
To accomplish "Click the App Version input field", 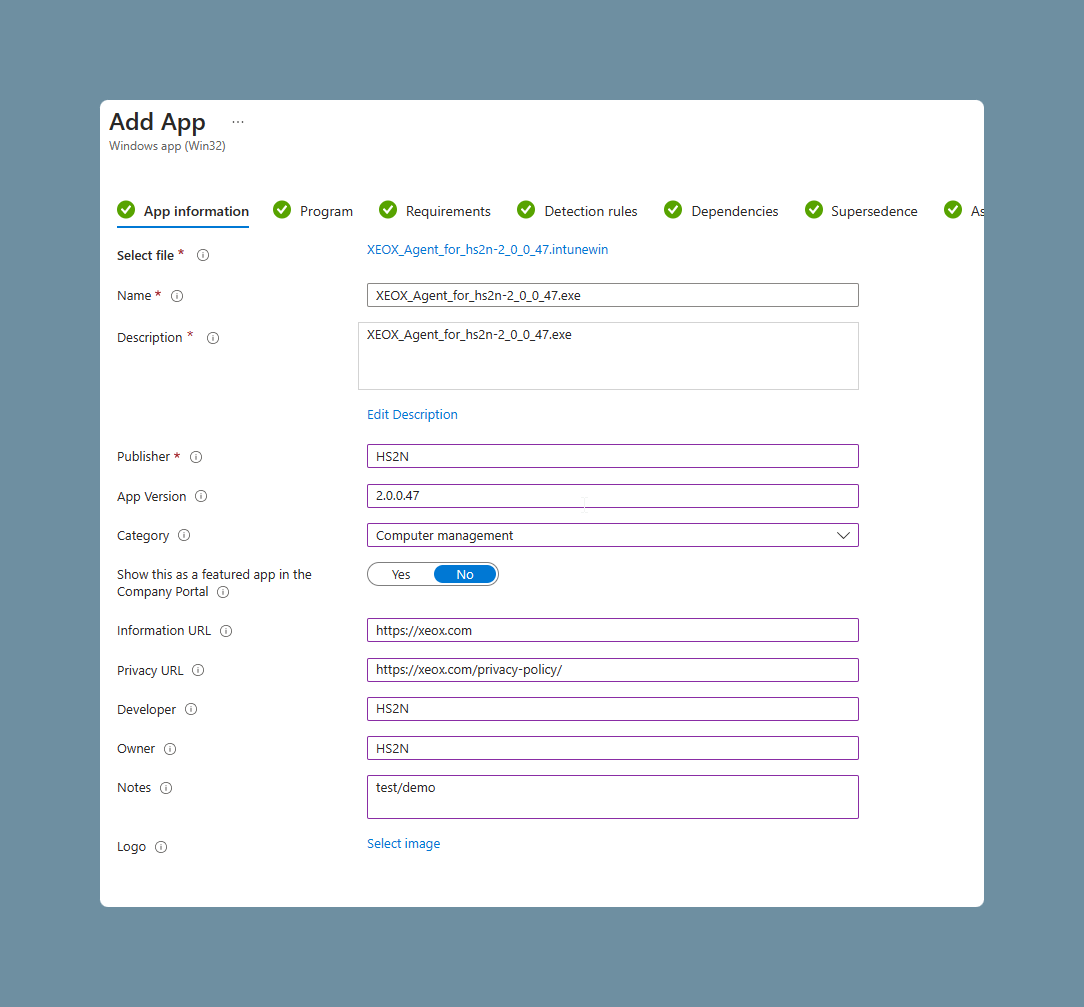I will (613, 496).
